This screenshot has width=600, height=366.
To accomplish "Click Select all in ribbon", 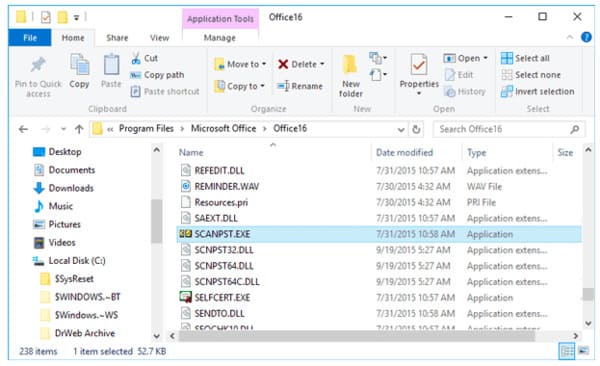I will click(525, 58).
